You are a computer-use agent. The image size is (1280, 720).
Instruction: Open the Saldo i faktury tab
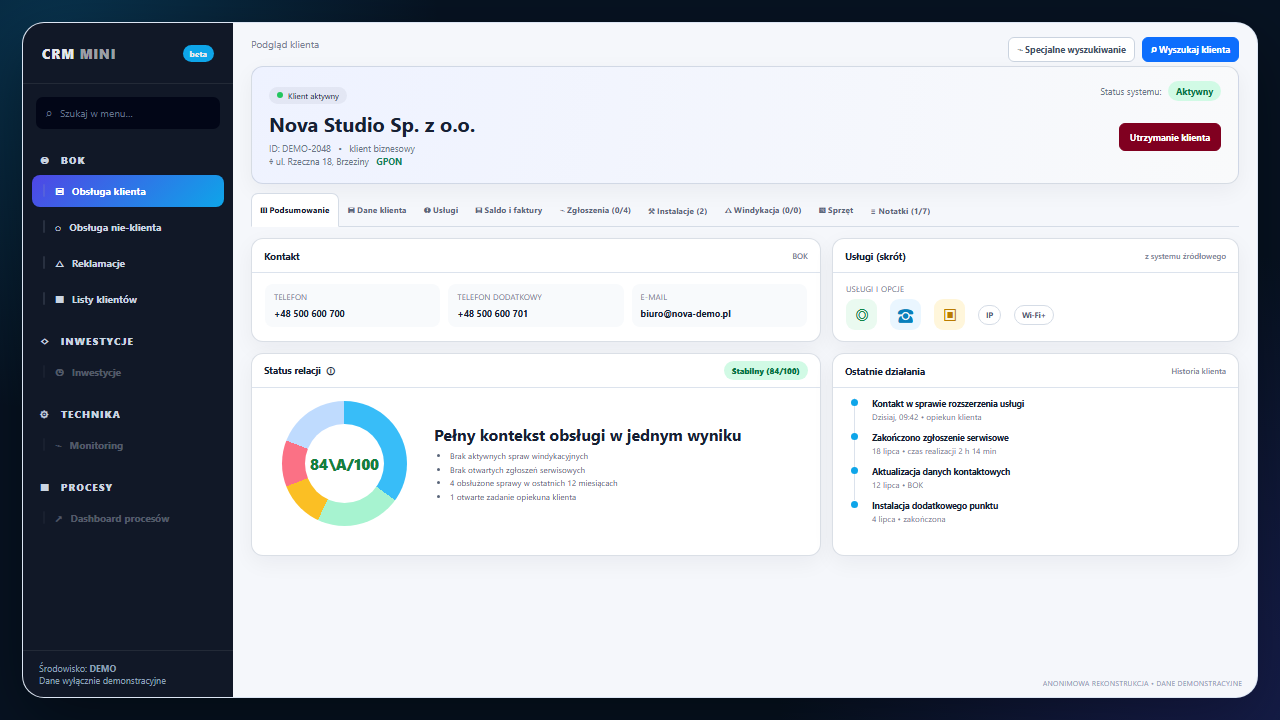[508, 211]
